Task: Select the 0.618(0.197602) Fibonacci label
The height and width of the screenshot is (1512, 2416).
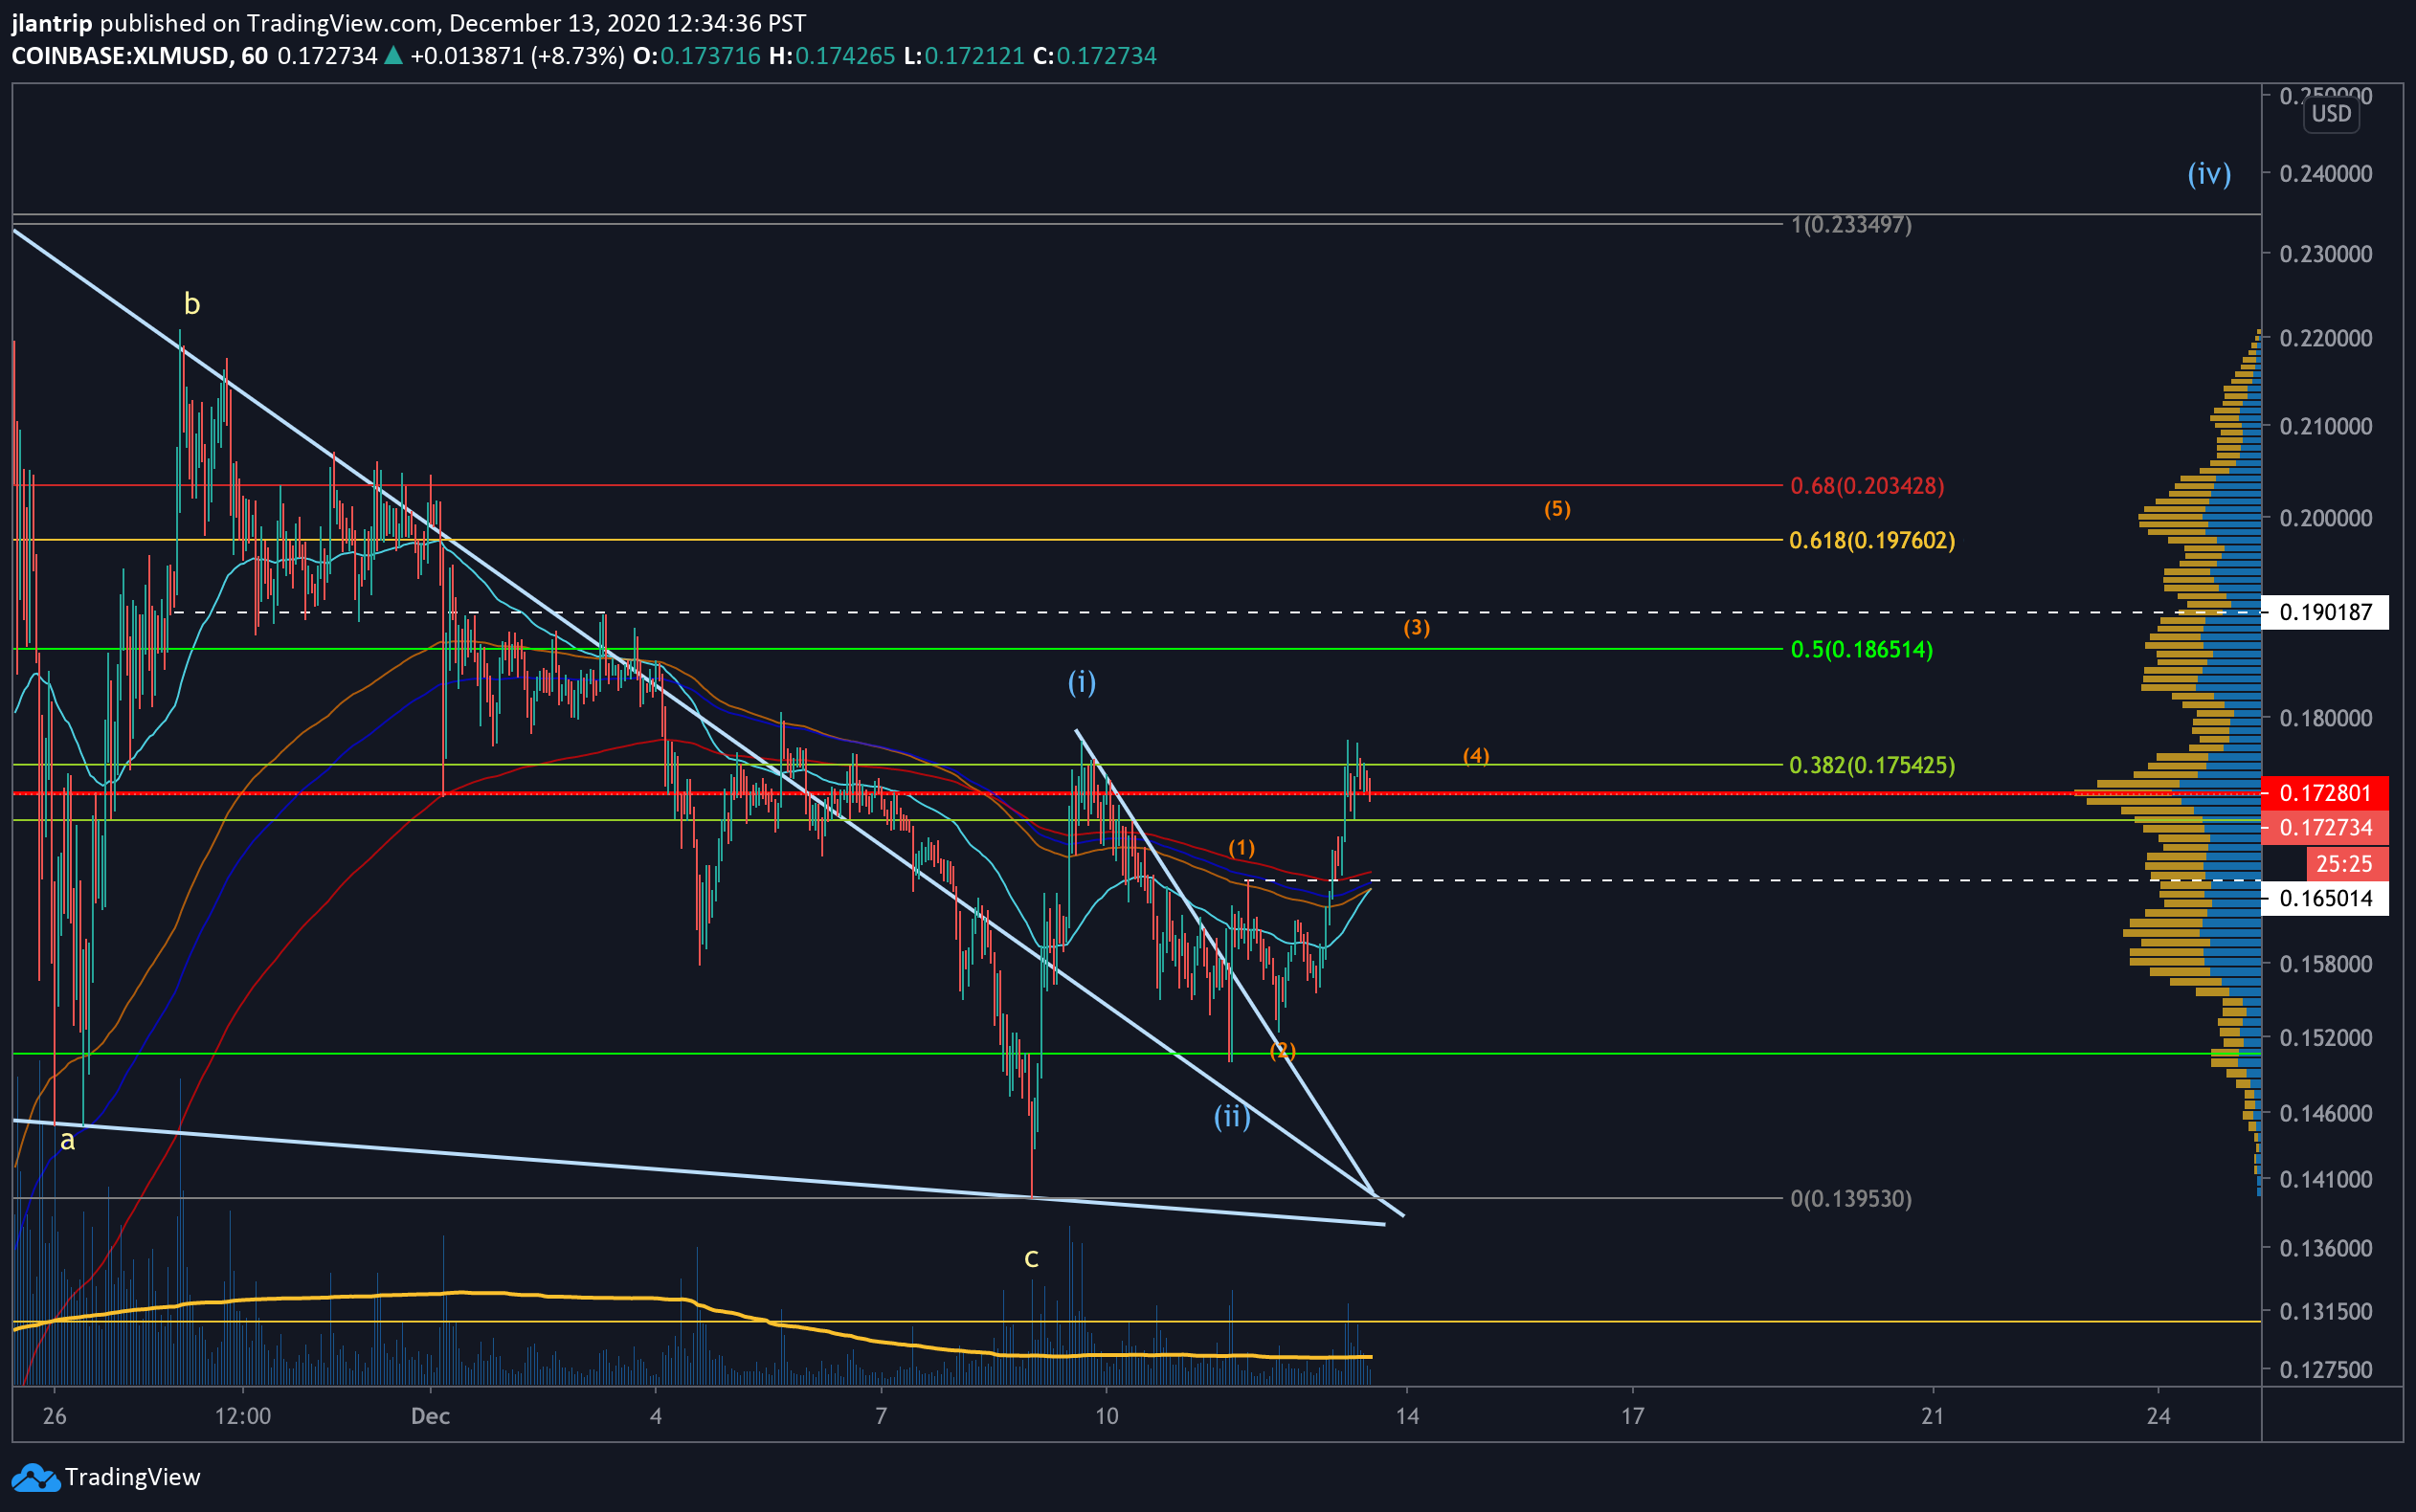Action: (1872, 541)
